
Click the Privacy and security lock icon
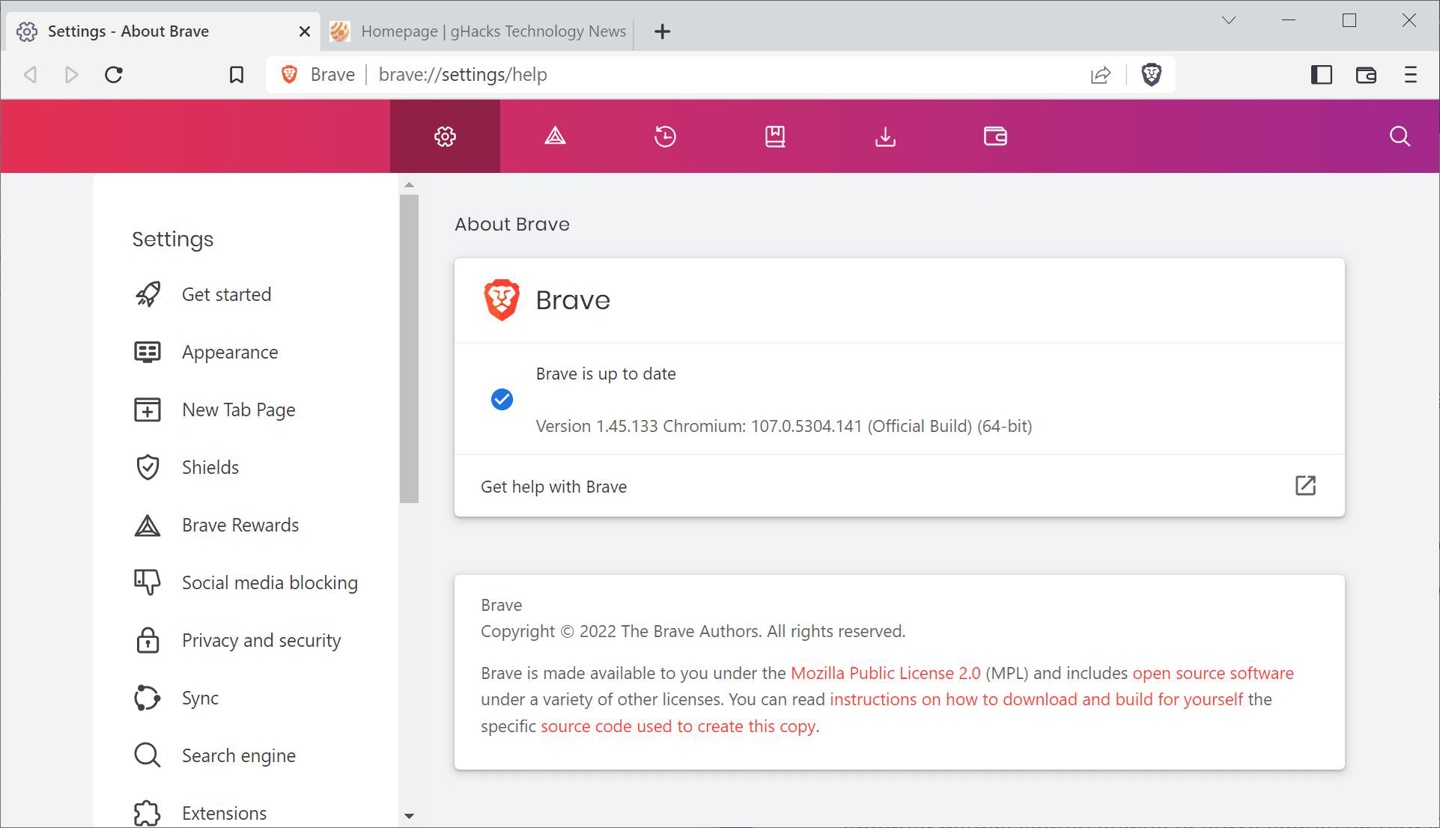pyautogui.click(x=147, y=640)
